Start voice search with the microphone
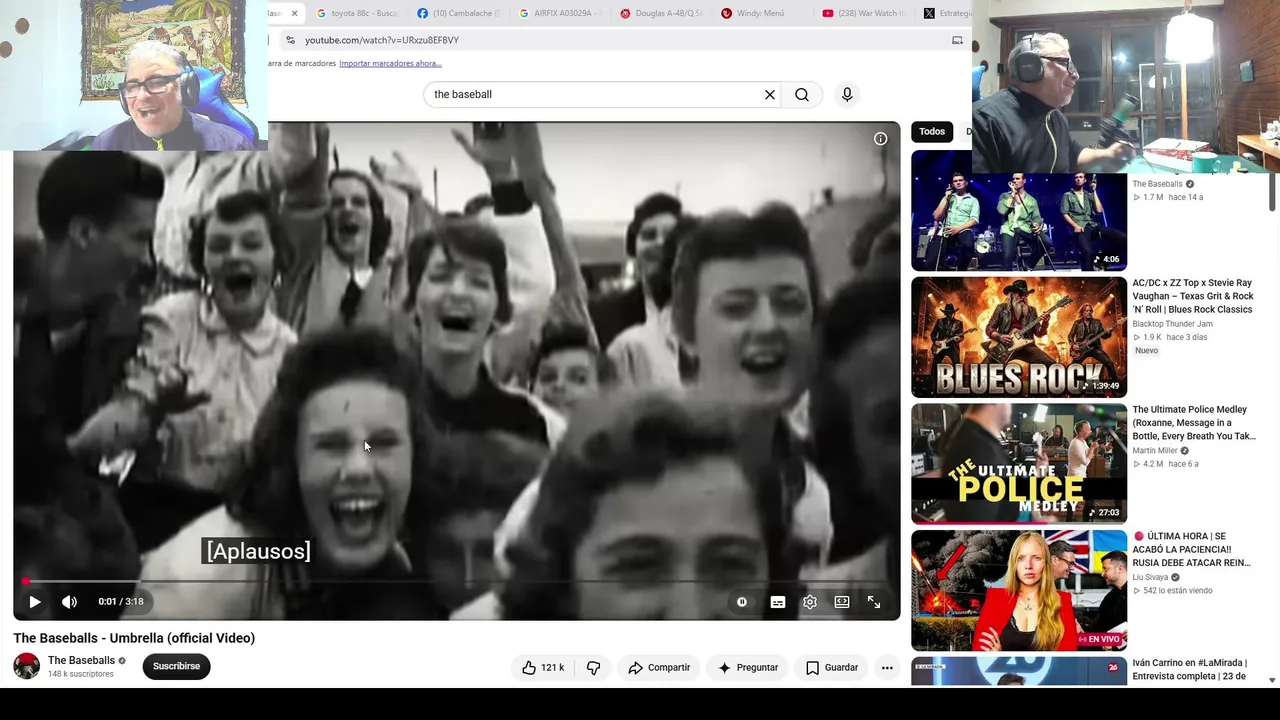This screenshot has width=1280, height=720. tap(847, 94)
